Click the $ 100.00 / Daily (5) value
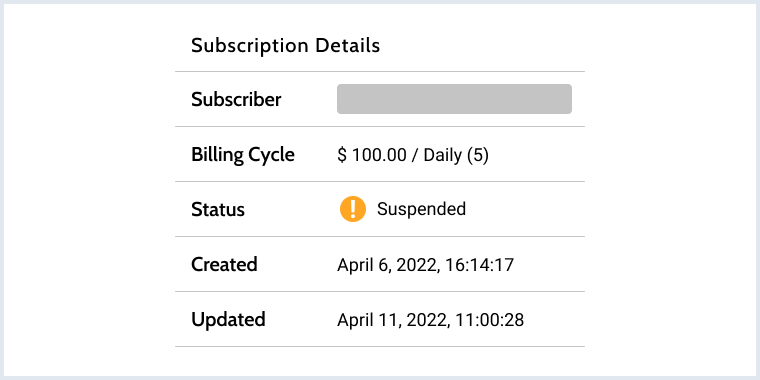The image size is (760, 380). [x=413, y=155]
